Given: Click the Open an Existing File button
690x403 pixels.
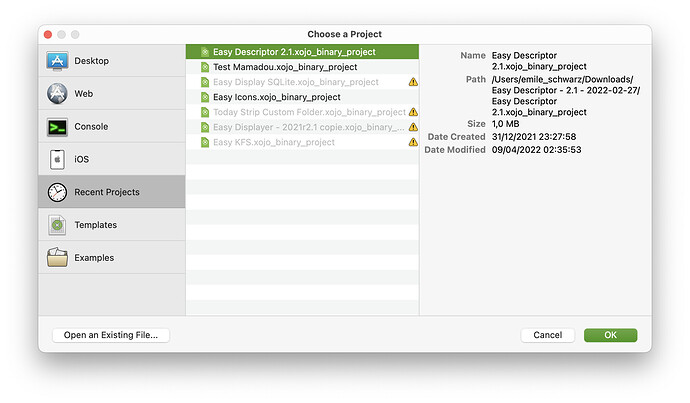Looking at the screenshot, I should pos(111,335).
